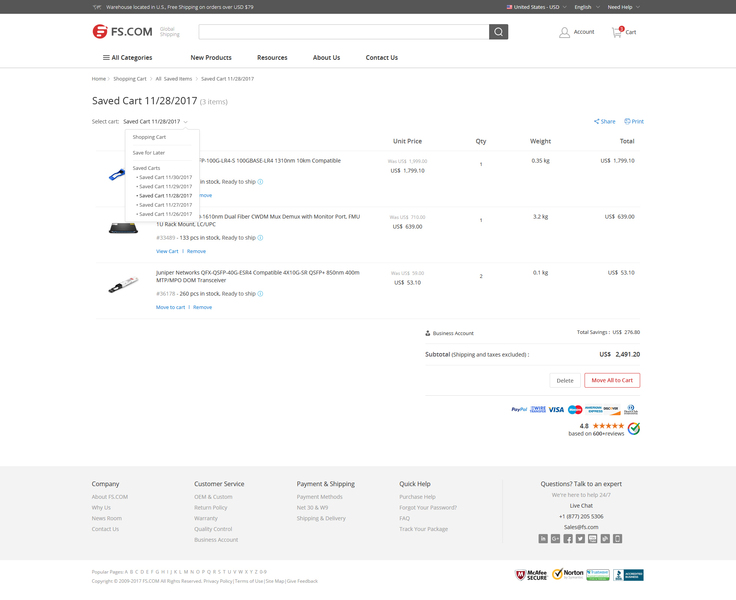Click Give Feedback link at bottom
This screenshot has width=736, height=600.
pos(302,581)
